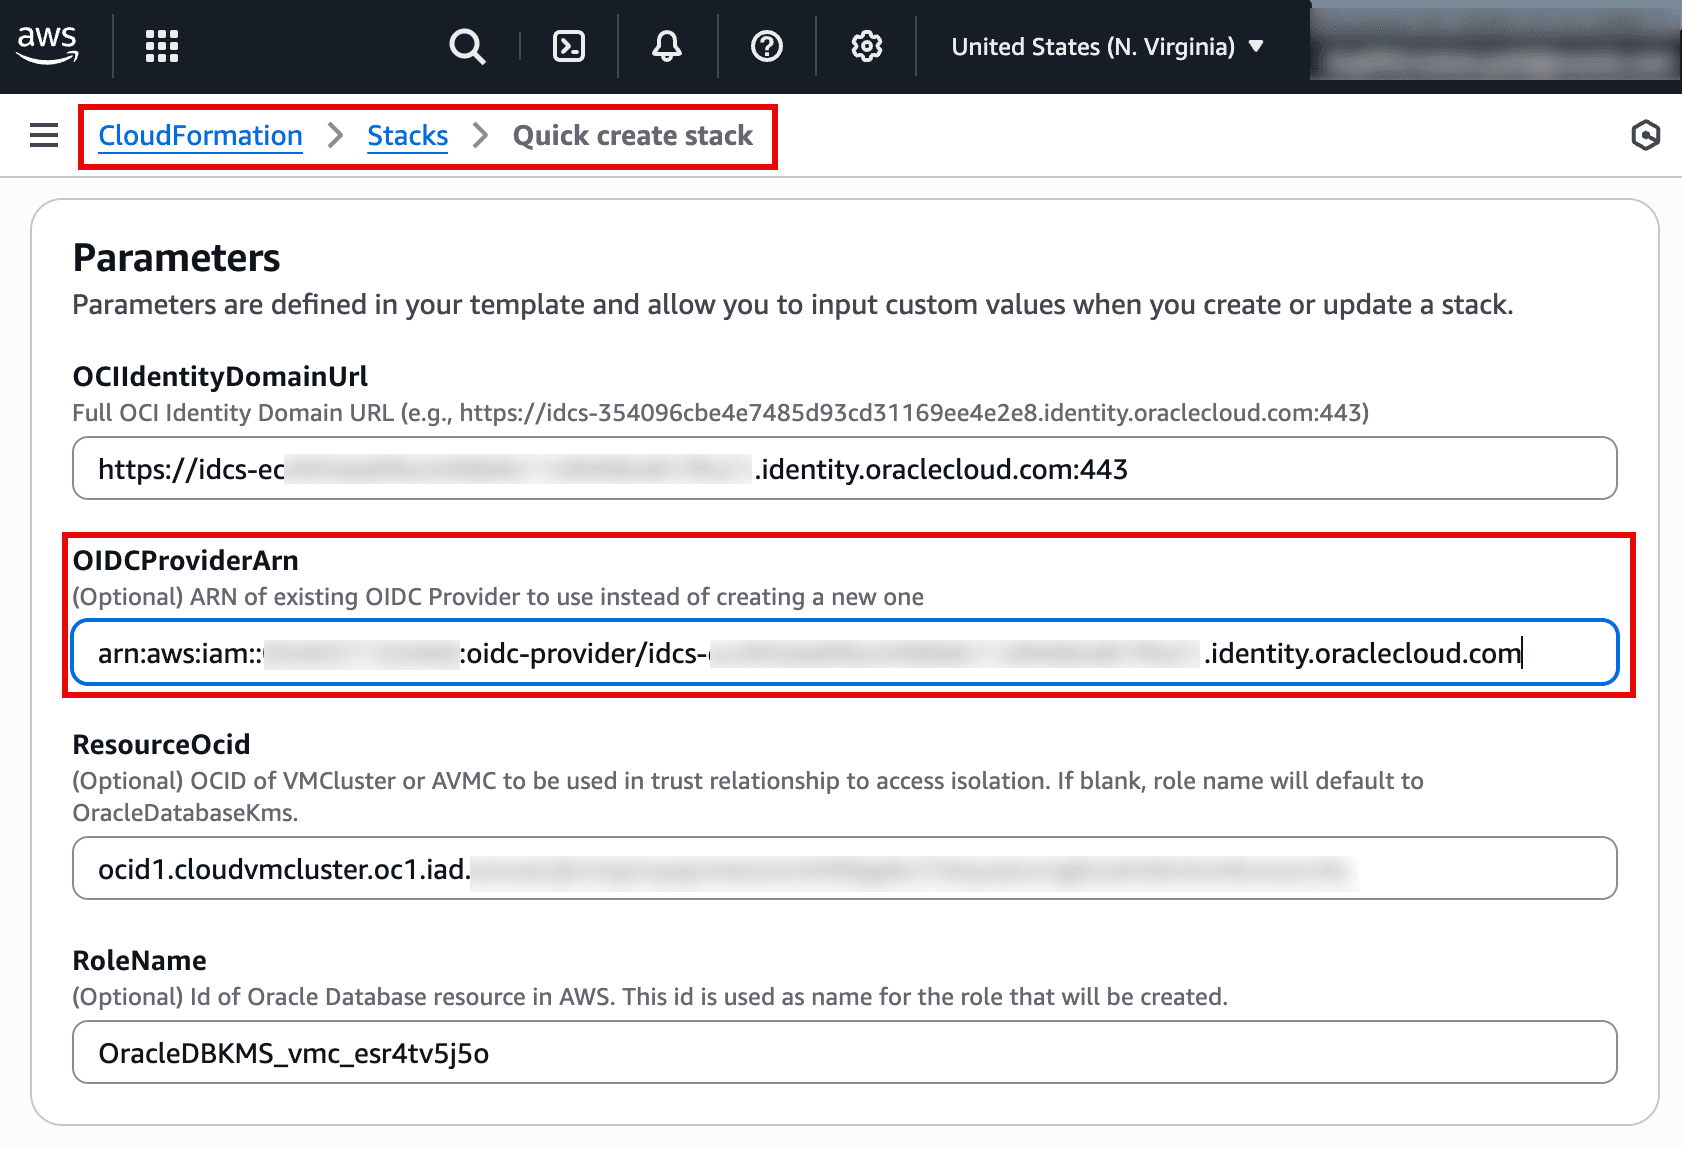Click the 'Full OCI Identity Domain URL' description text
1682x1150 pixels.
(721, 413)
